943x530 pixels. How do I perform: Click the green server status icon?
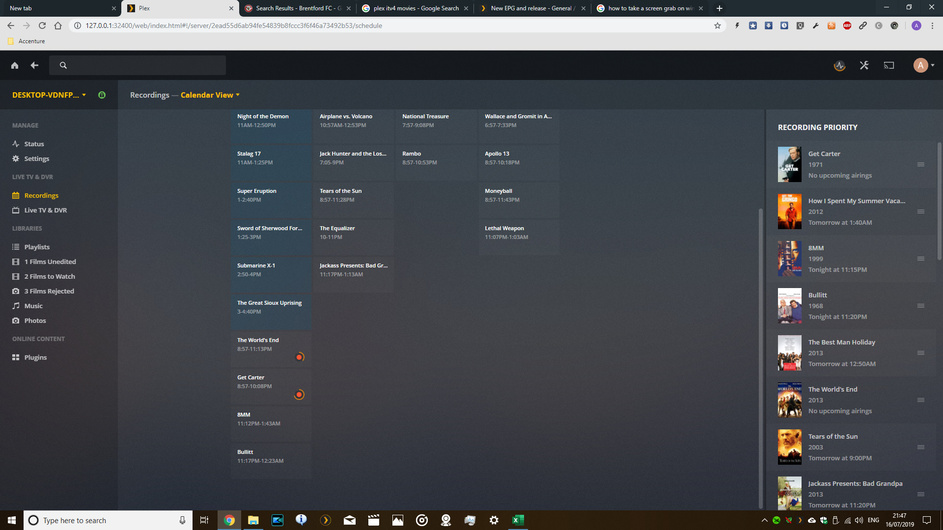pos(102,95)
